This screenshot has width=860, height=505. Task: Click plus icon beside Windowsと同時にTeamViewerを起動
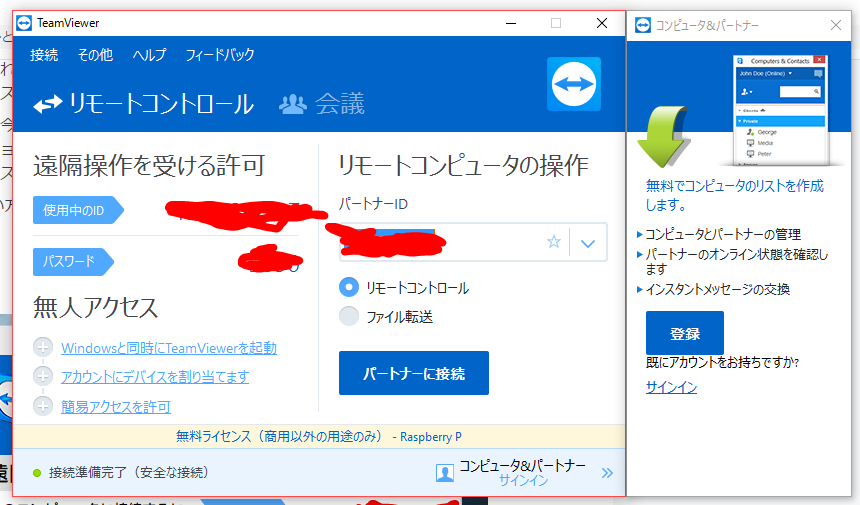pyautogui.click(x=43, y=347)
